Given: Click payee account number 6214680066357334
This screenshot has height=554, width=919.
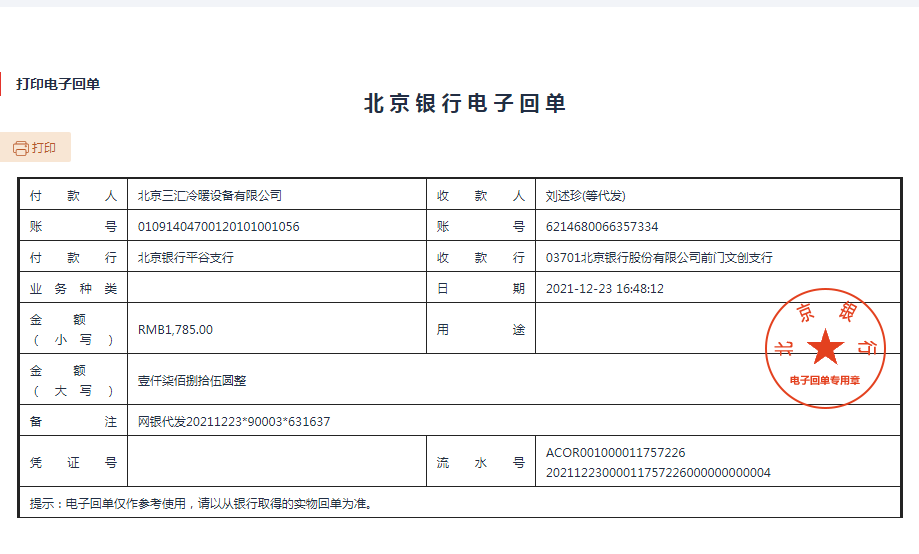Looking at the screenshot, I should tap(602, 227).
